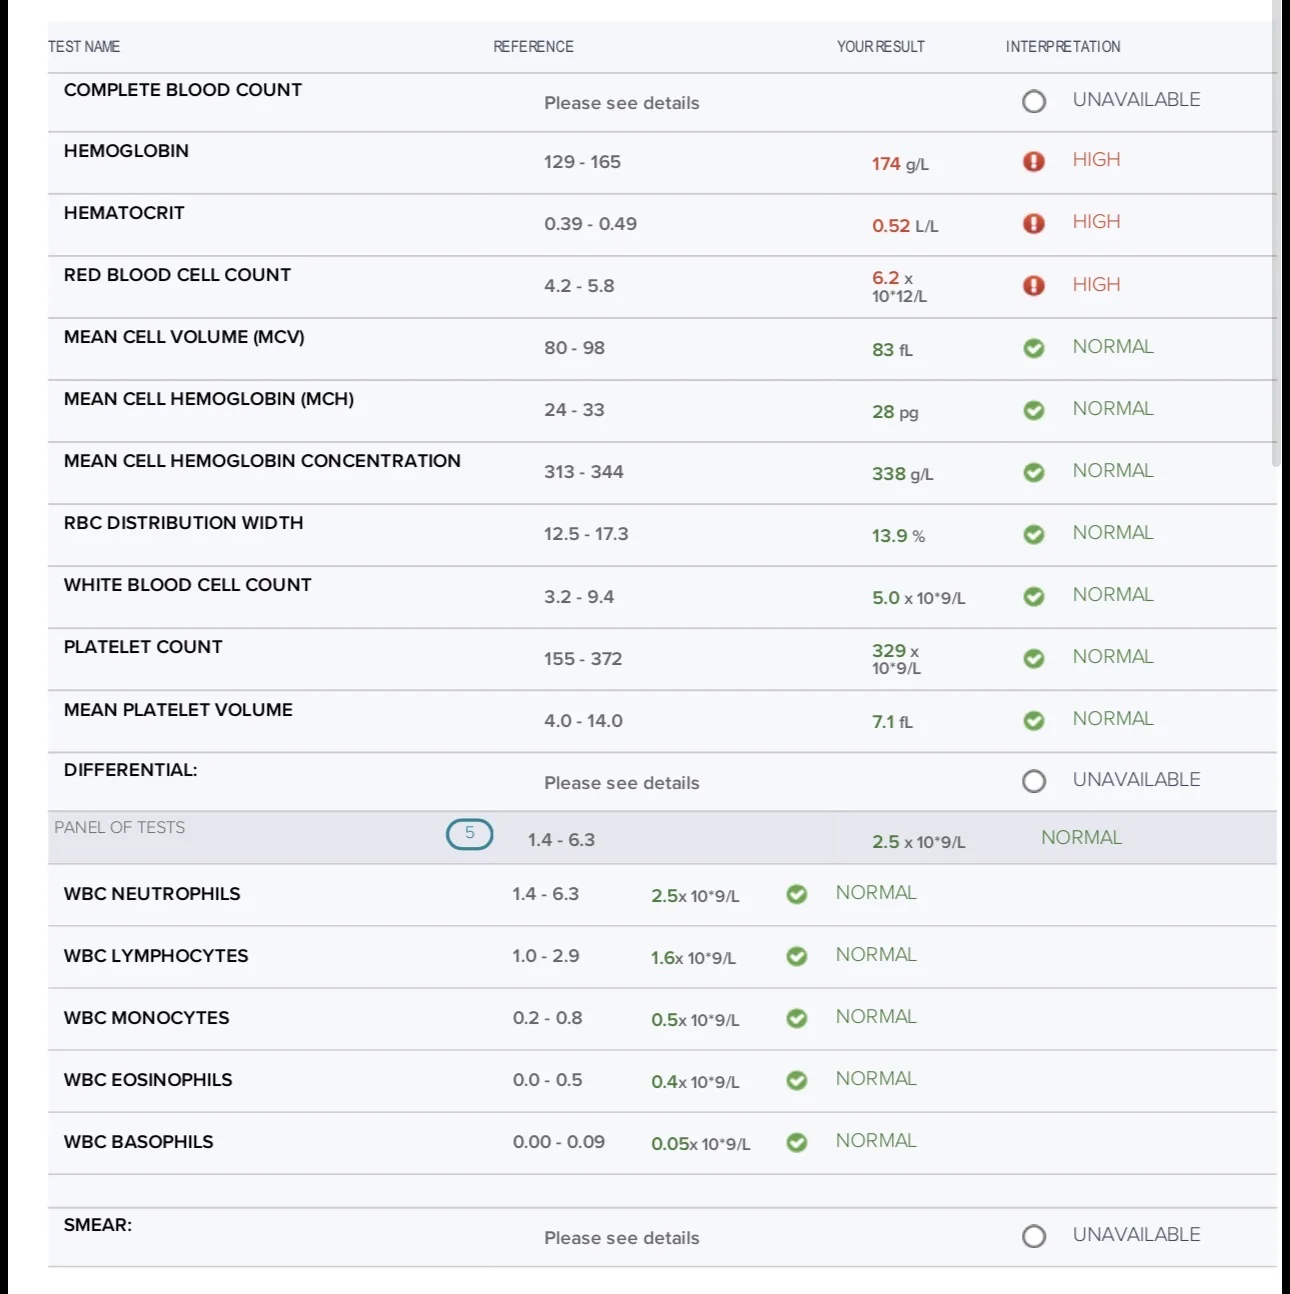Collapse the Panel of Tests badge showing 5

tap(469, 833)
